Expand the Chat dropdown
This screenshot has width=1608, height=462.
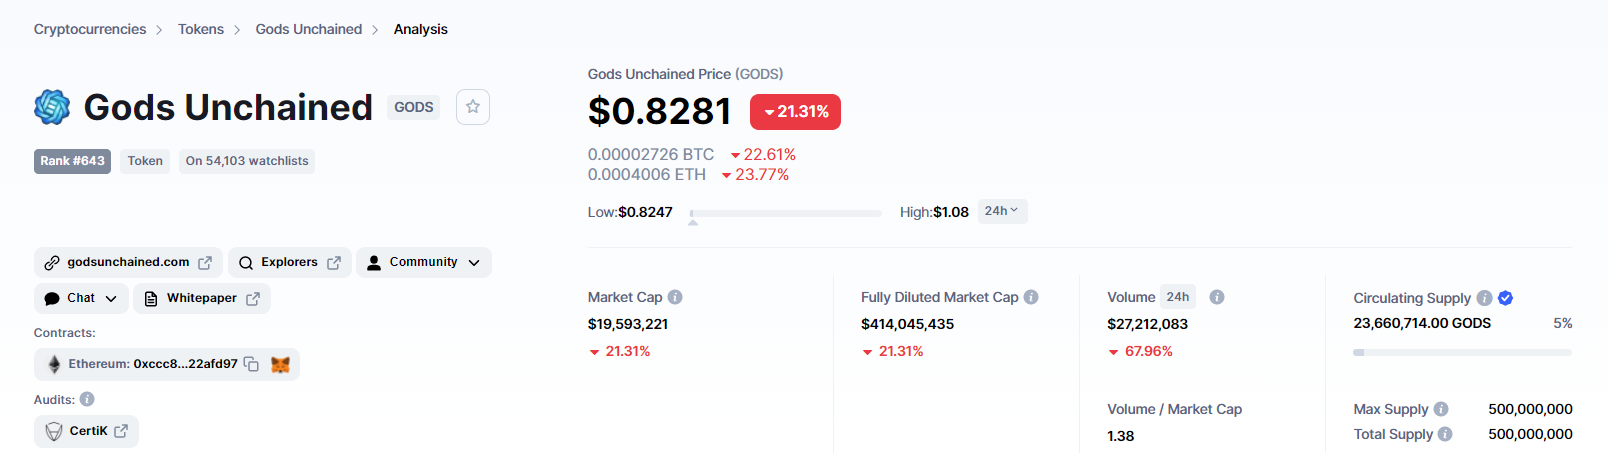pos(82,298)
